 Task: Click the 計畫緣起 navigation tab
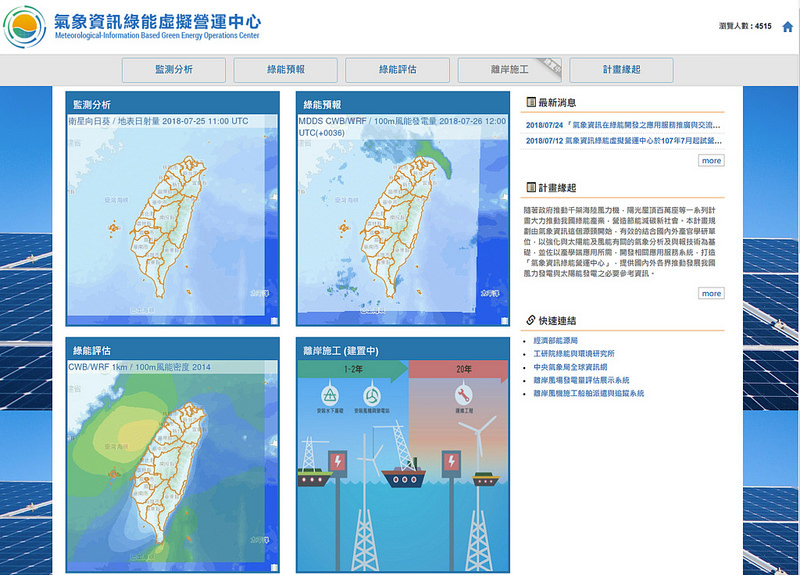point(621,70)
